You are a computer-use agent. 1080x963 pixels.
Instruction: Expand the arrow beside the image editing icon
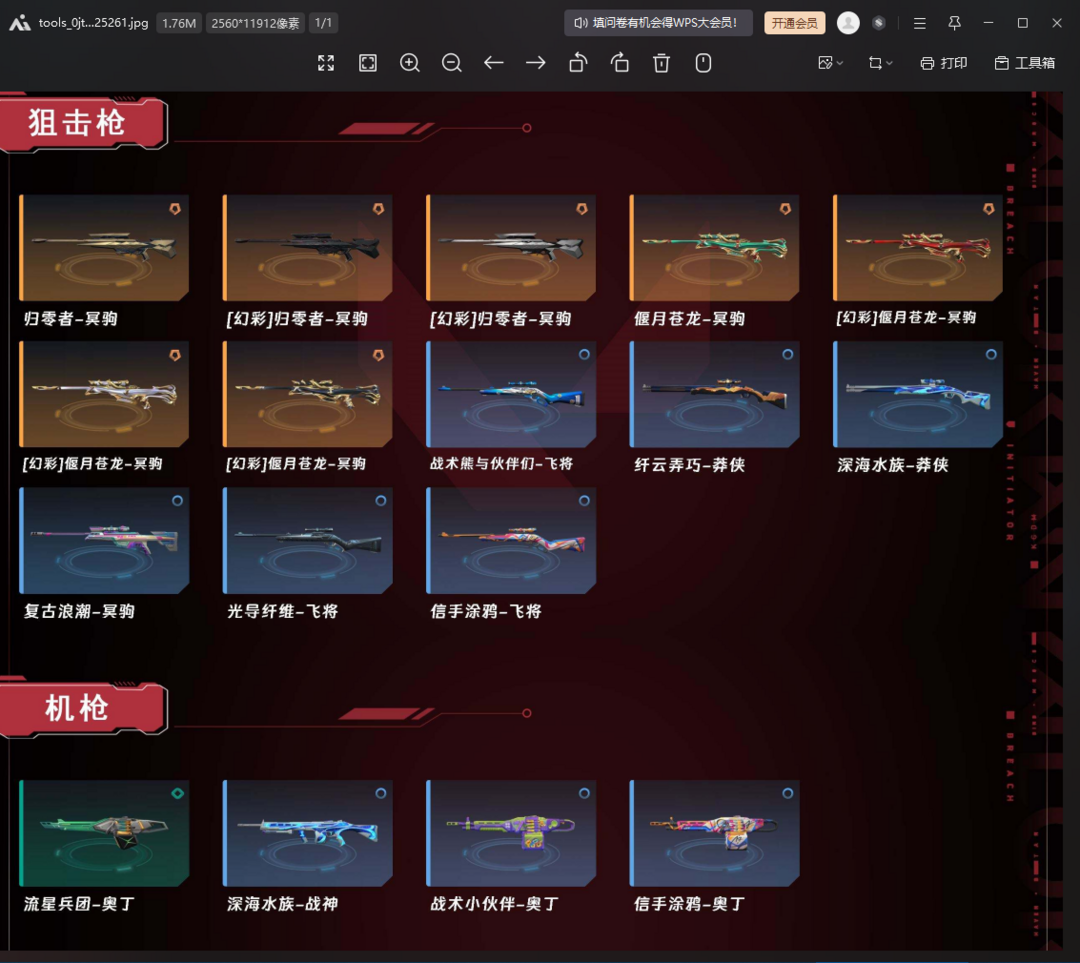click(x=840, y=63)
